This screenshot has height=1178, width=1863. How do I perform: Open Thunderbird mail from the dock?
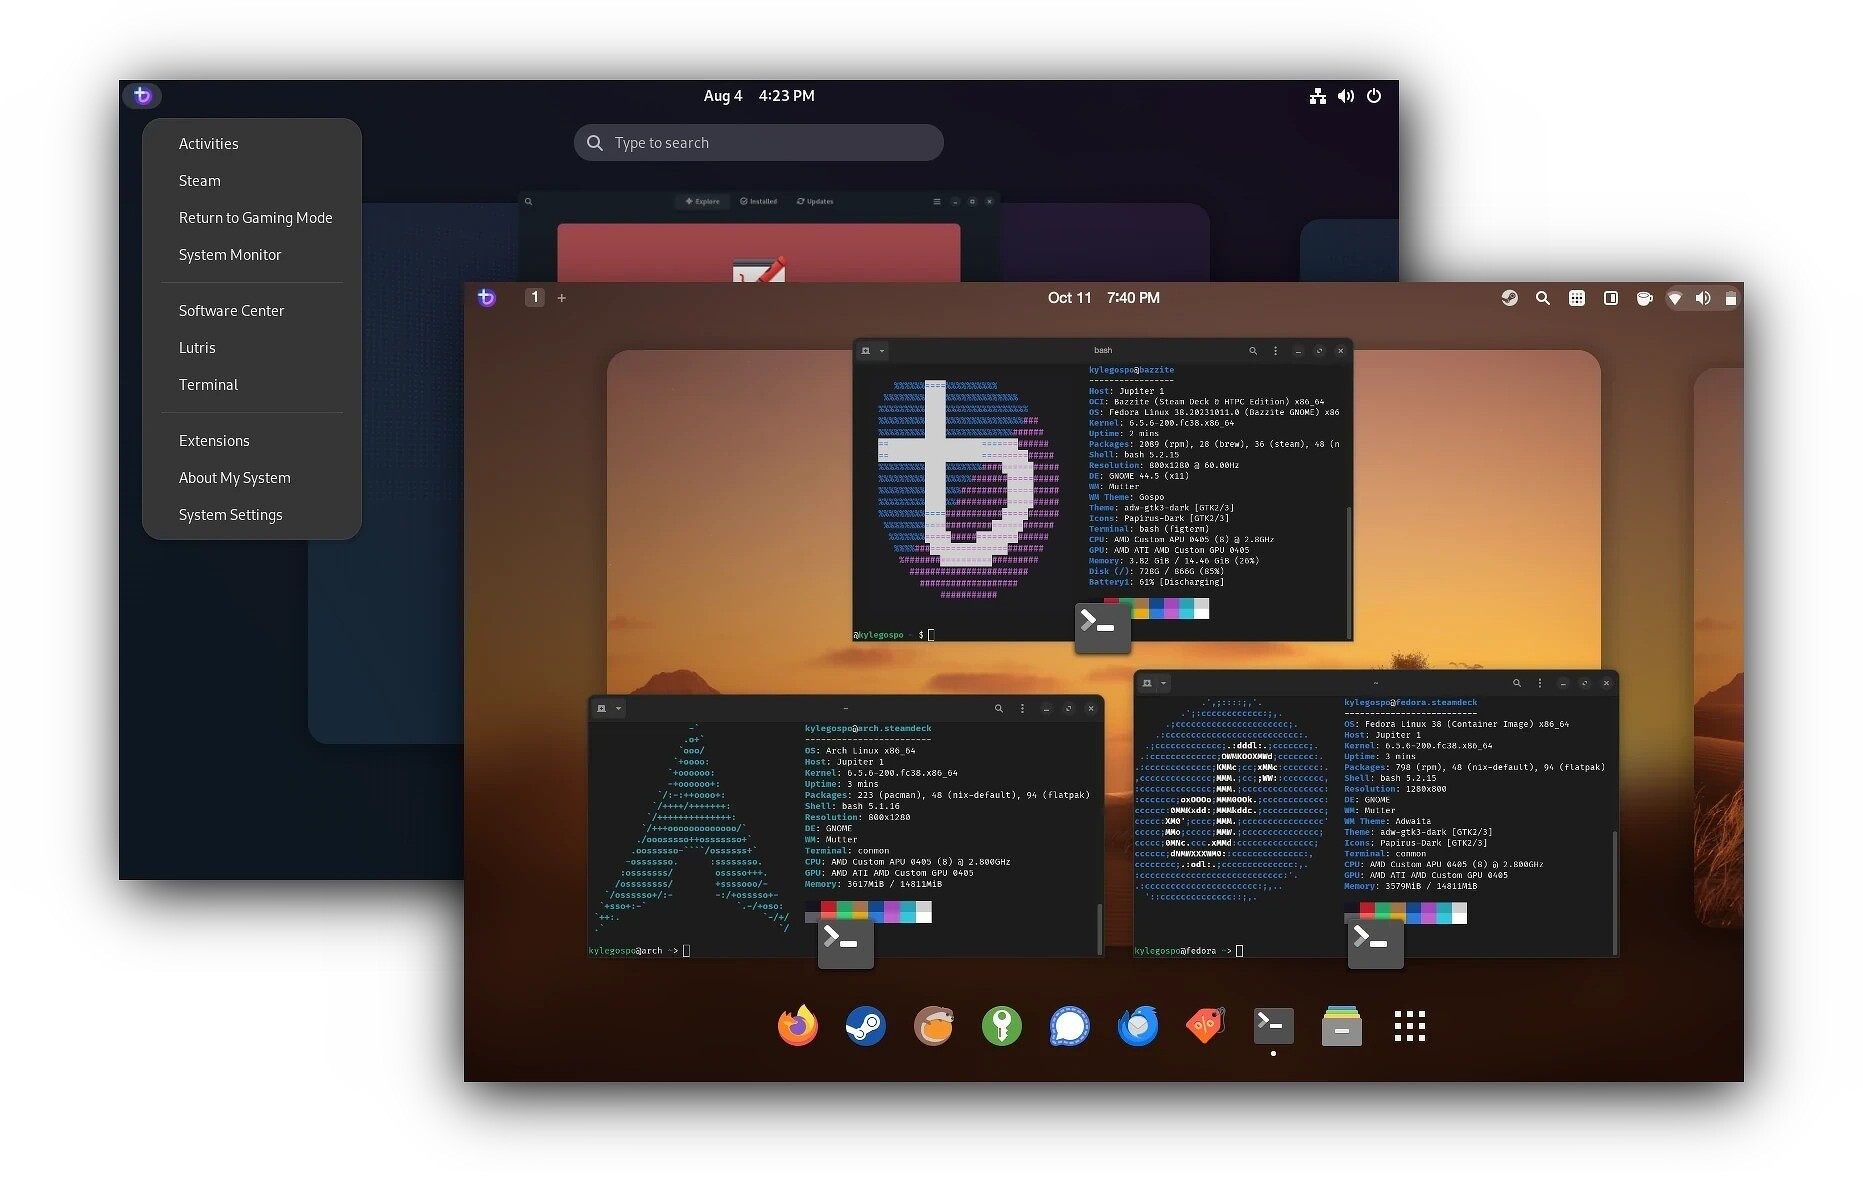(1137, 1026)
